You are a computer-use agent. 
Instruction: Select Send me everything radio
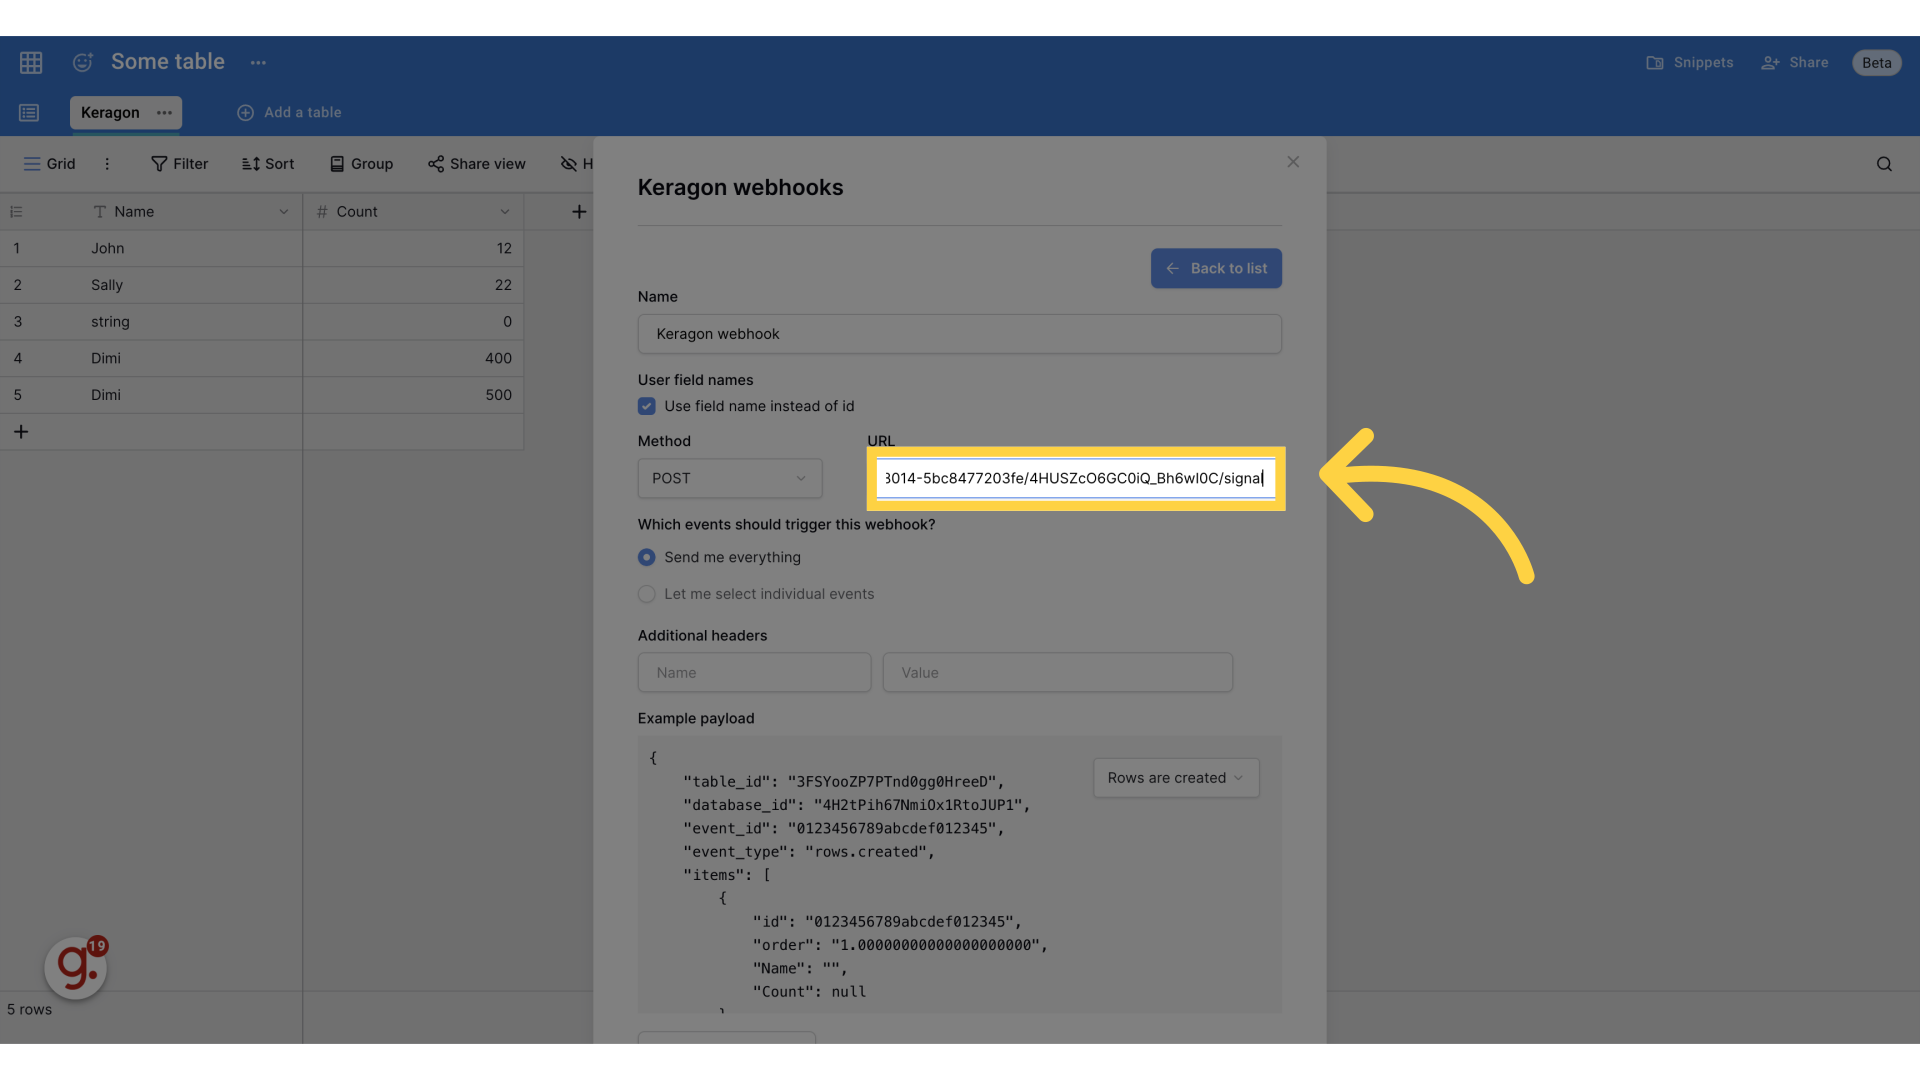[x=647, y=557]
